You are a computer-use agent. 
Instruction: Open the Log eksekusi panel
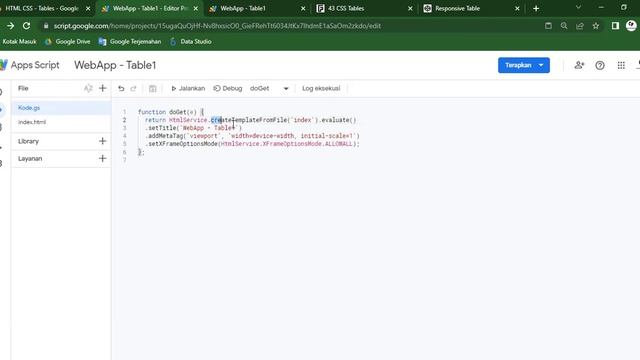[321, 88]
